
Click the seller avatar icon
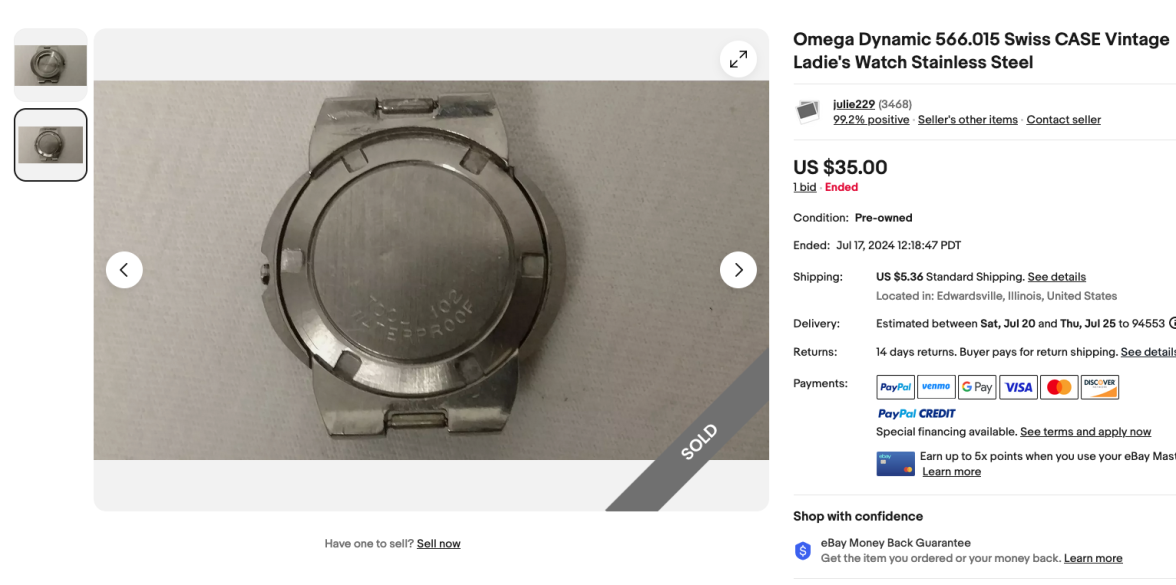[x=808, y=111]
